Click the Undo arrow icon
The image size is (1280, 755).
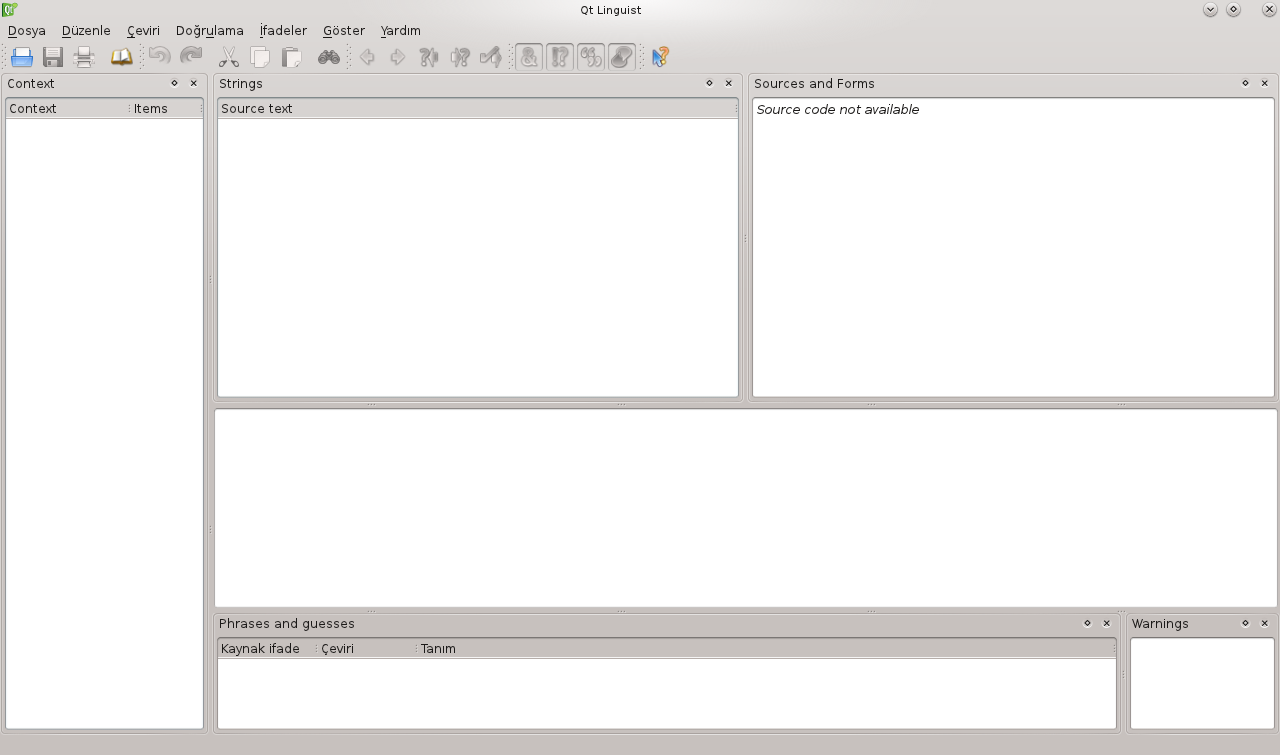pyautogui.click(x=160, y=57)
